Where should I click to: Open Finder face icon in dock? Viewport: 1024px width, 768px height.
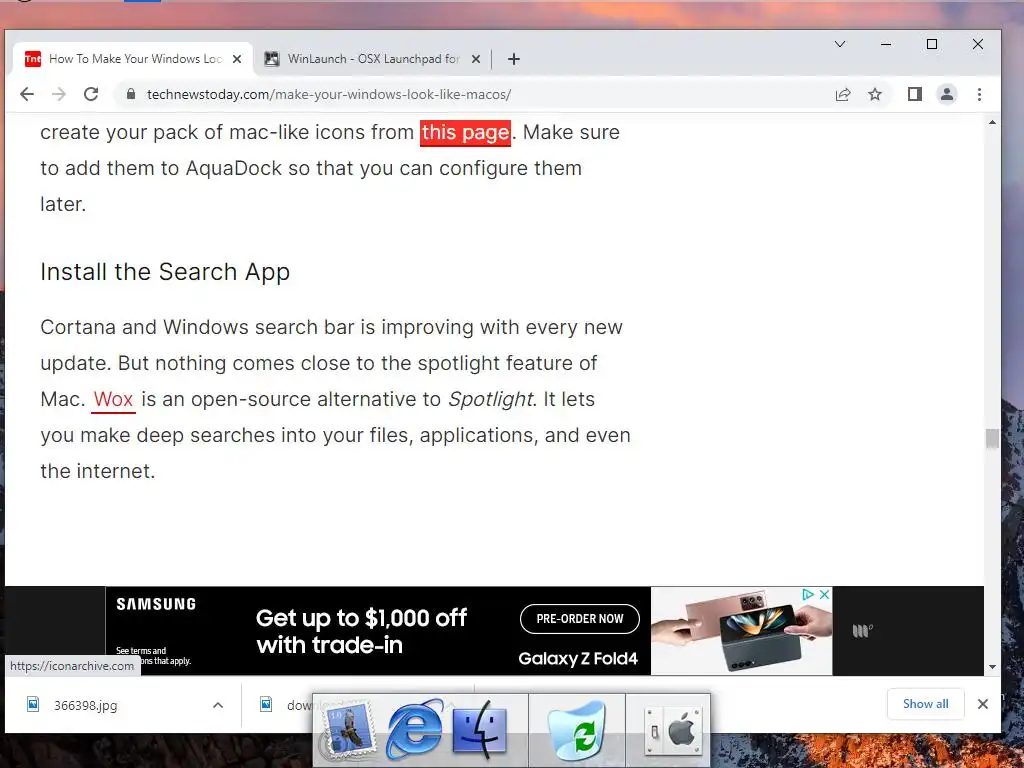coord(479,729)
